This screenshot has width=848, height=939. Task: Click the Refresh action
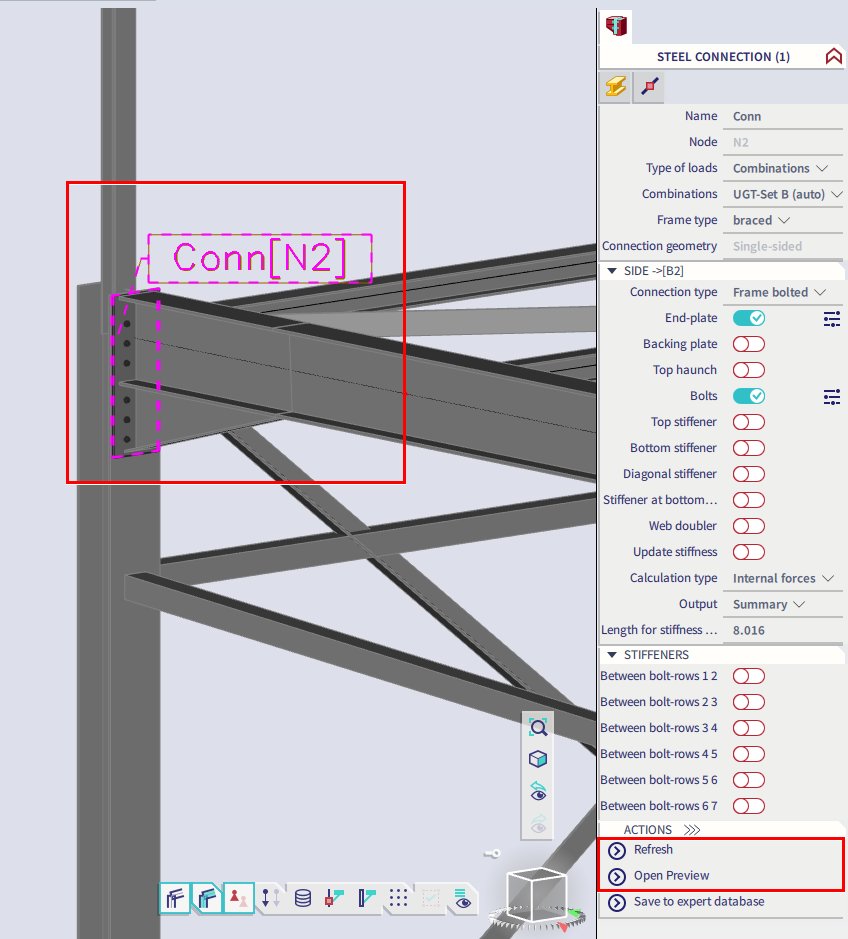(653, 850)
